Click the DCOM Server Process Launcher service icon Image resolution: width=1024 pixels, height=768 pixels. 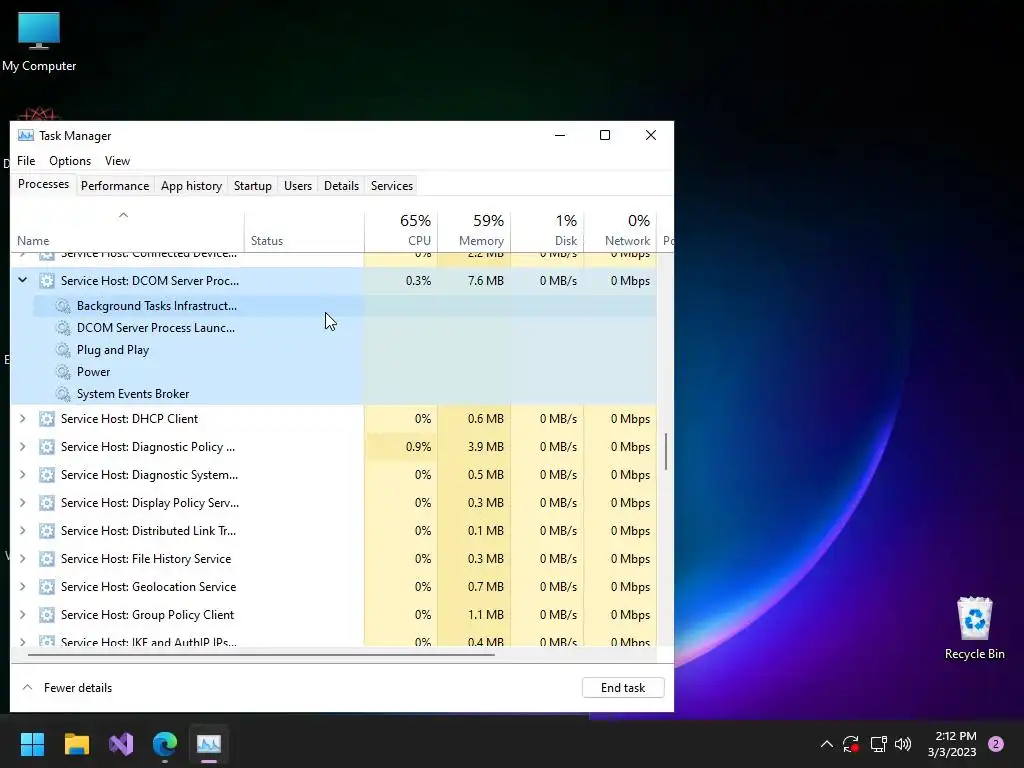point(63,328)
